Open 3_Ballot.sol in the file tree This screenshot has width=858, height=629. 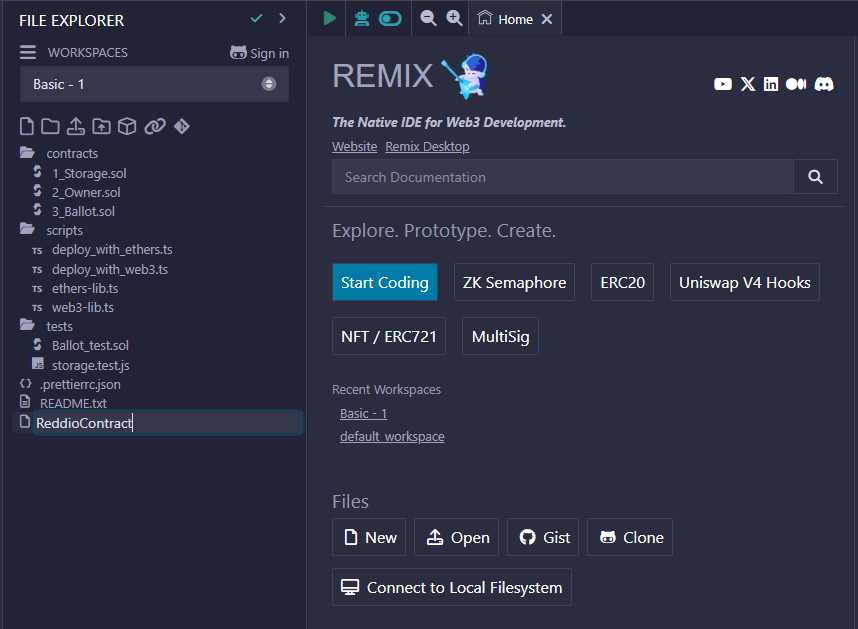pyautogui.click(x=83, y=211)
